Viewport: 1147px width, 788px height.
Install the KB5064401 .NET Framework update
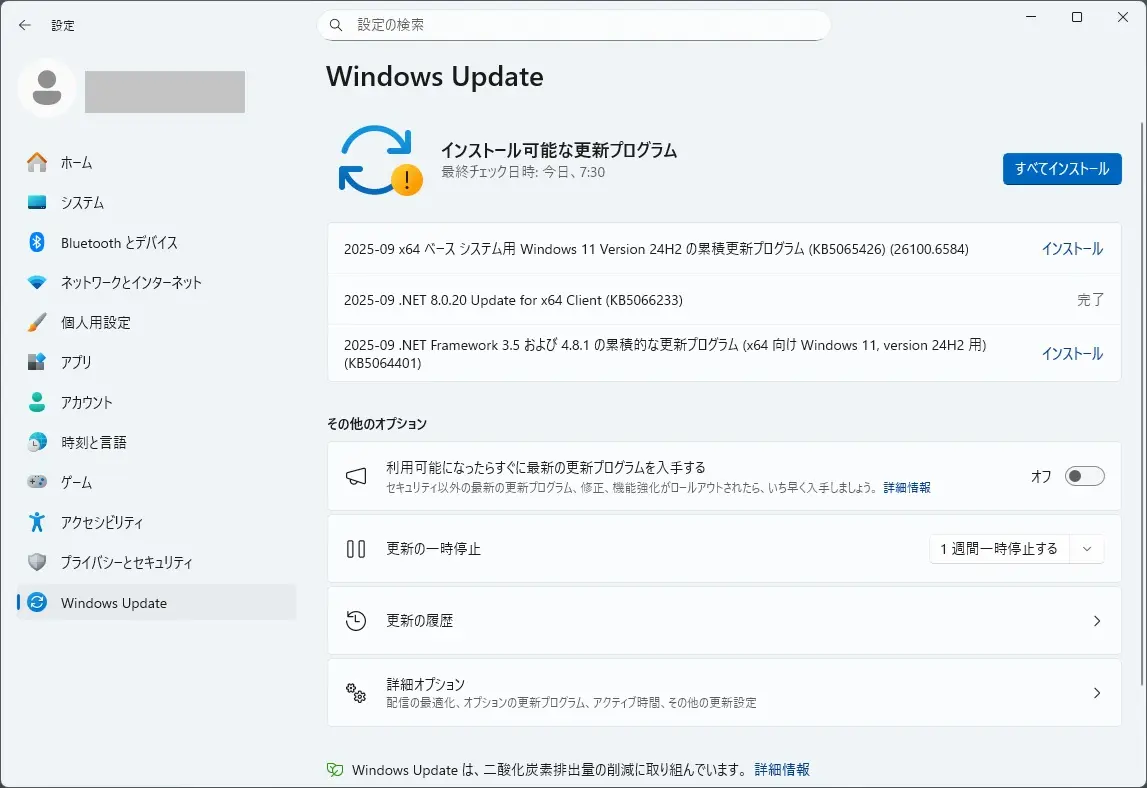(x=1072, y=353)
